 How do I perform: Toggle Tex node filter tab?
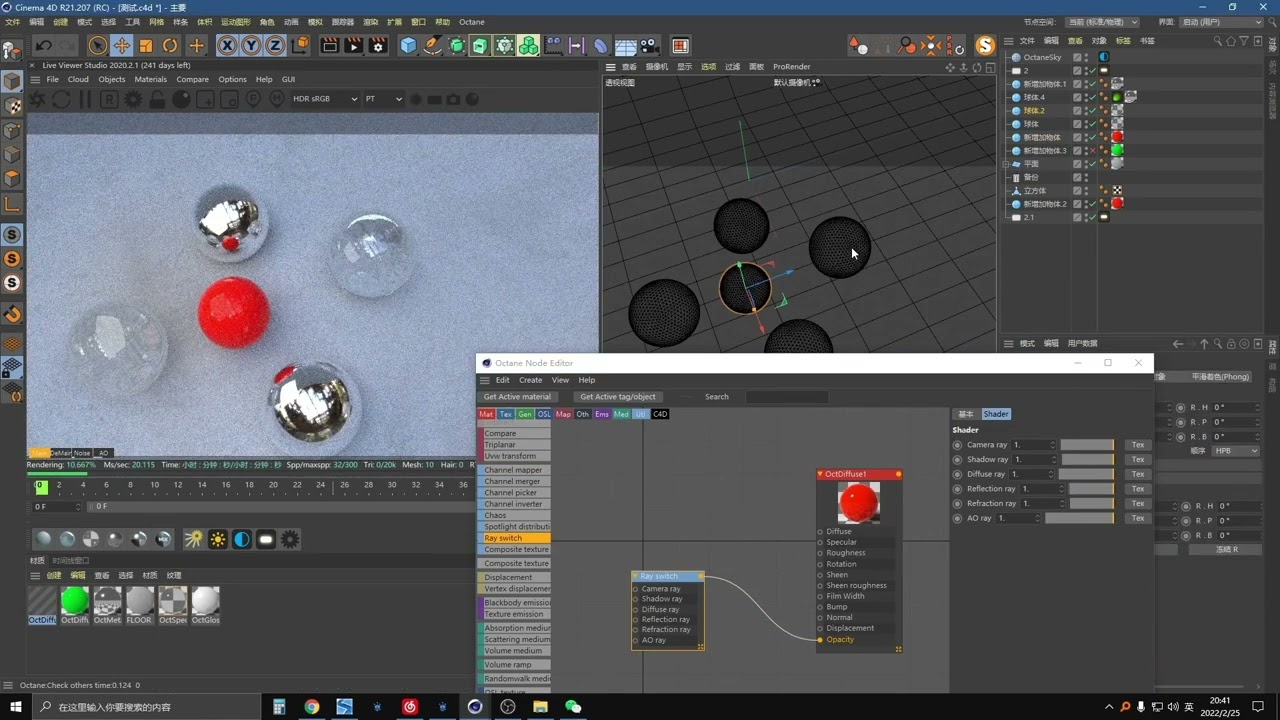pos(506,414)
